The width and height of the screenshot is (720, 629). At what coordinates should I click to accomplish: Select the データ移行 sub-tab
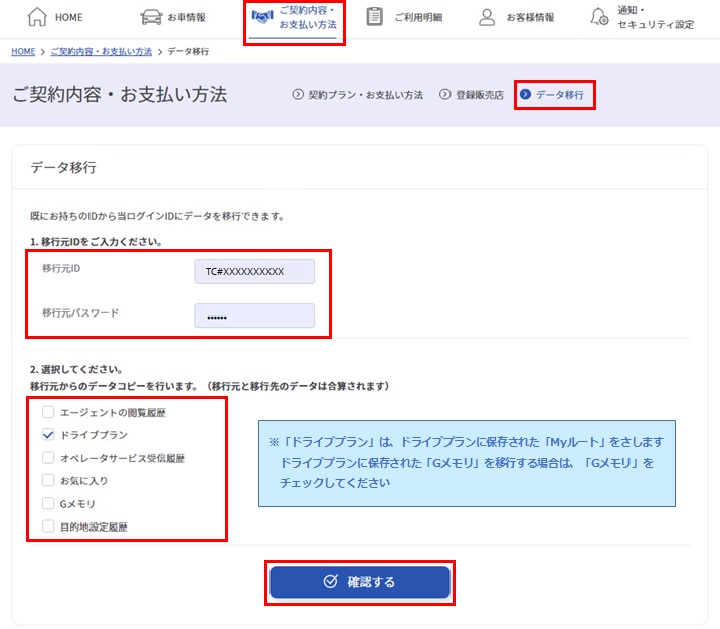point(552,95)
